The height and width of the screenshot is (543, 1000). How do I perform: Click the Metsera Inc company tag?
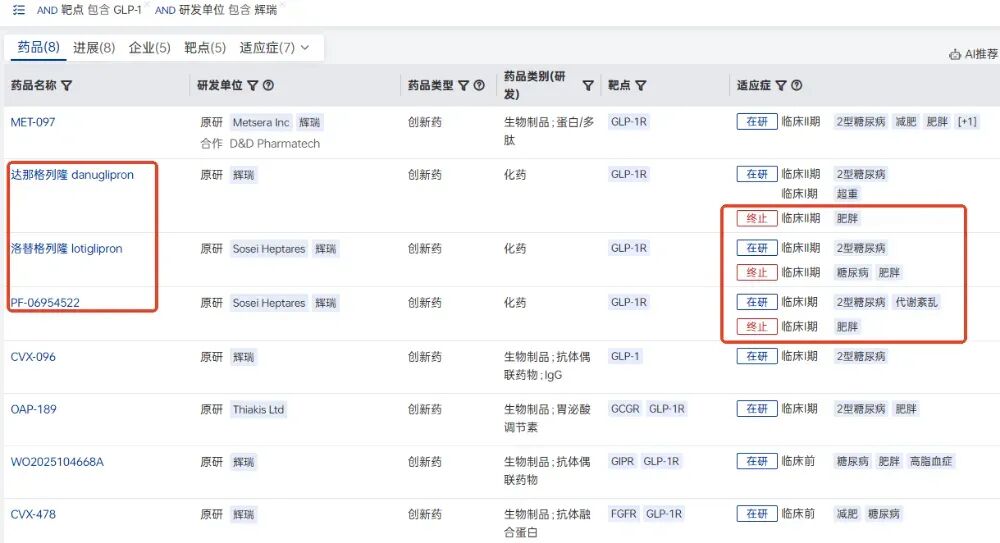pyautogui.click(x=260, y=122)
